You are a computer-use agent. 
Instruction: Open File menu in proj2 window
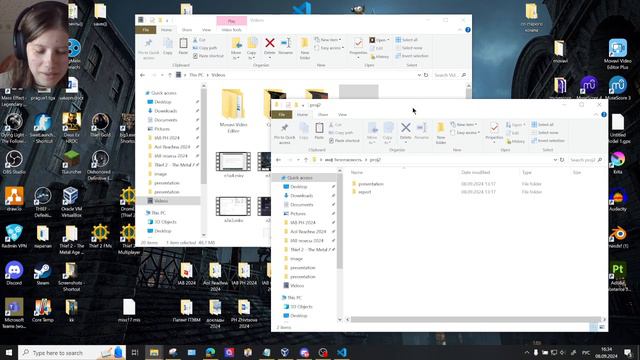pos(282,115)
